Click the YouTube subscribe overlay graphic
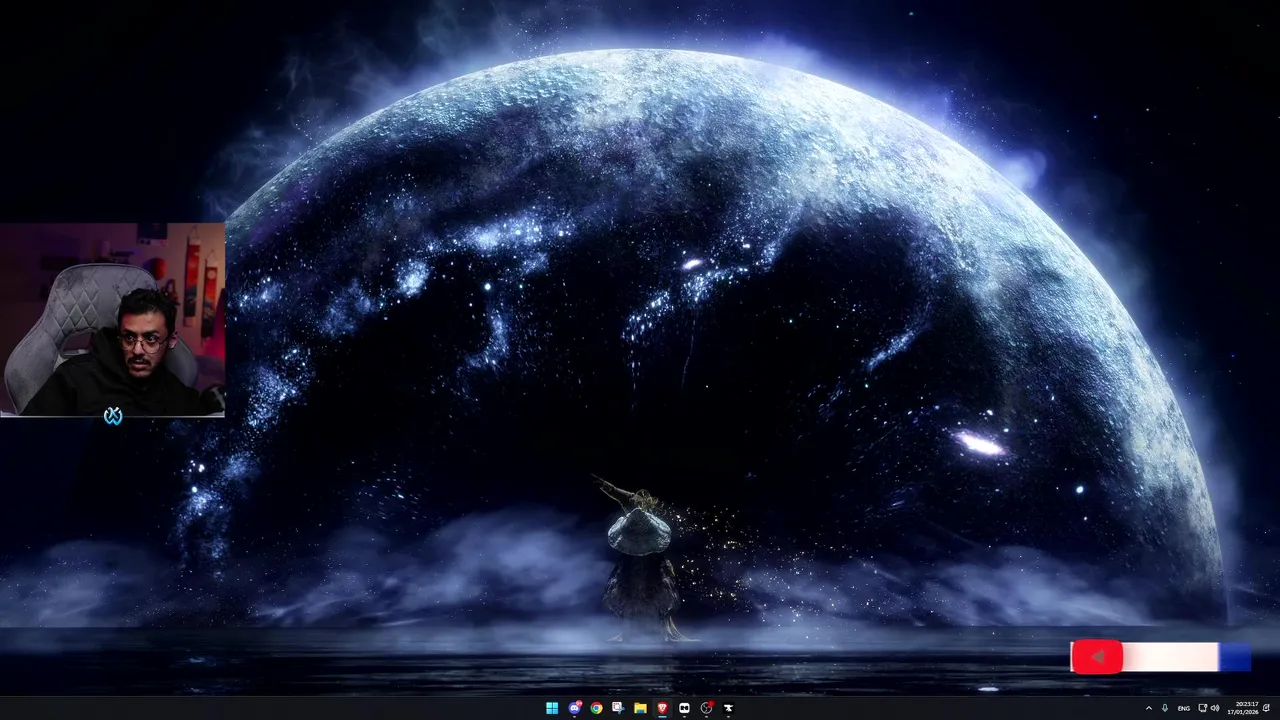1280x720 pixels. point(1160,657)
